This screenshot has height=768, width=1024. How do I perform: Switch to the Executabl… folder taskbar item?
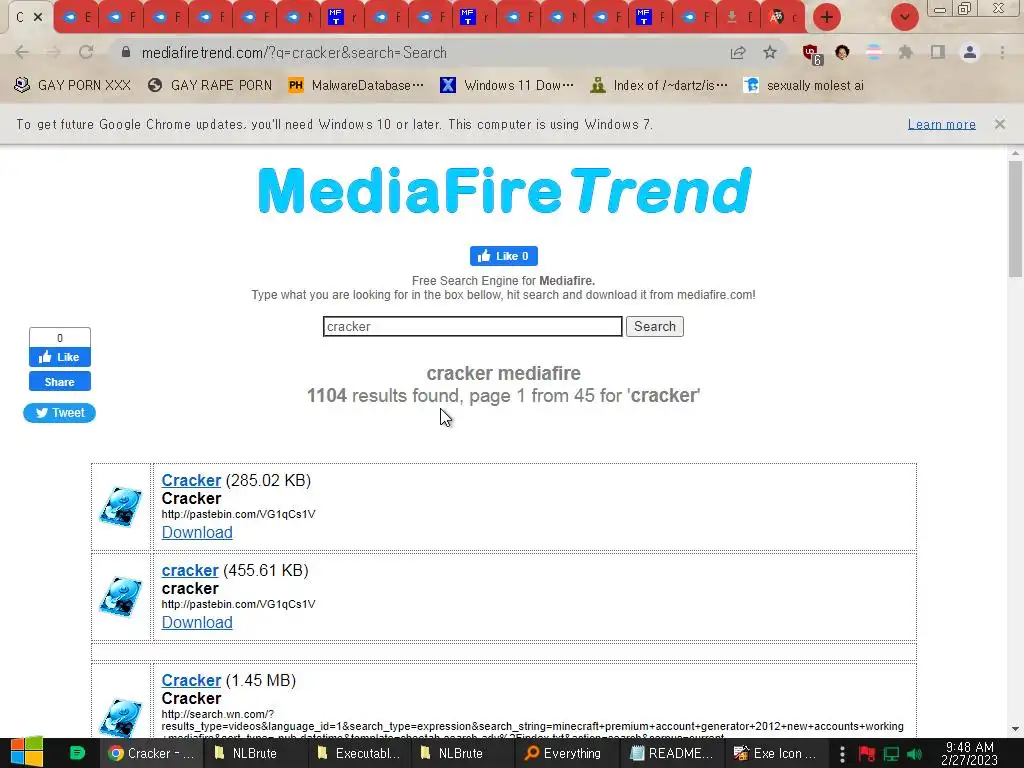(359, 753)
